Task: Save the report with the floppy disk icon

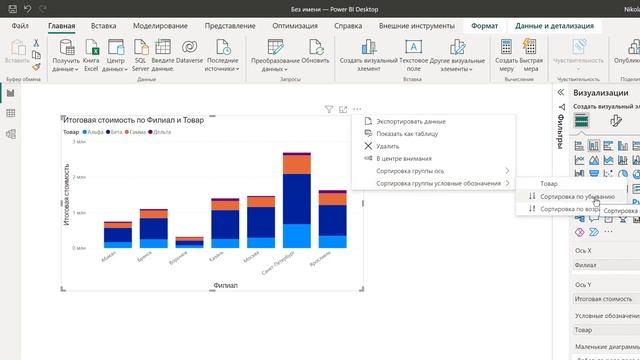Action: click(12, 9)
